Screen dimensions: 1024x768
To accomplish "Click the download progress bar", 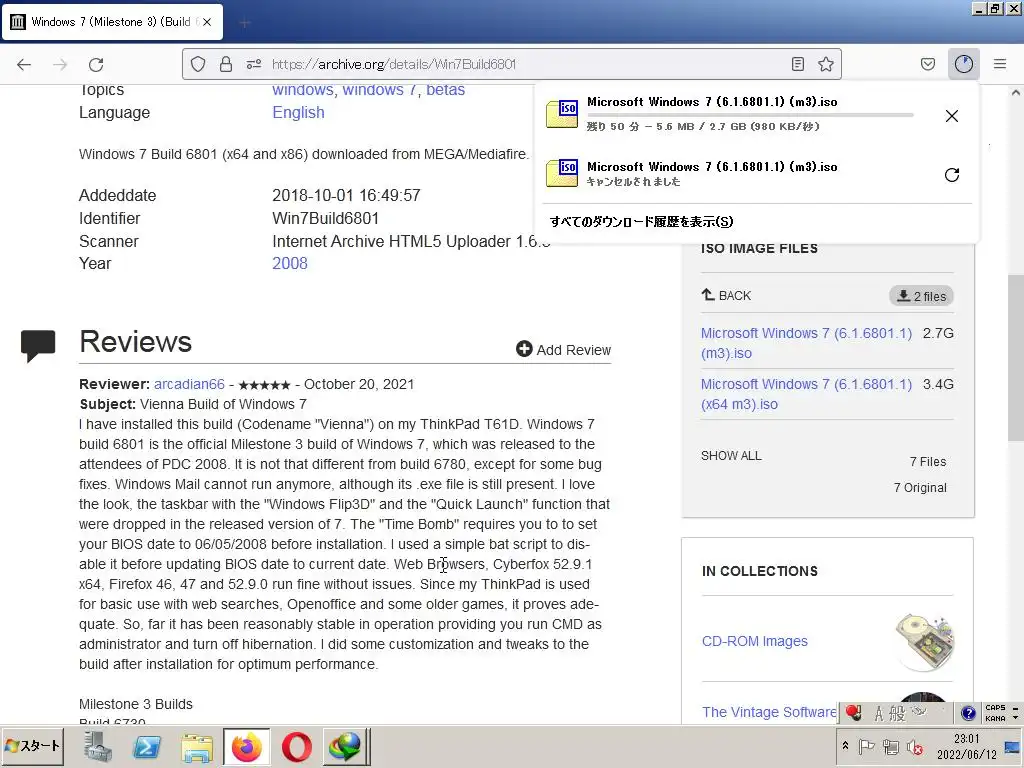I will pyautogui.click(x=750, y=115).
